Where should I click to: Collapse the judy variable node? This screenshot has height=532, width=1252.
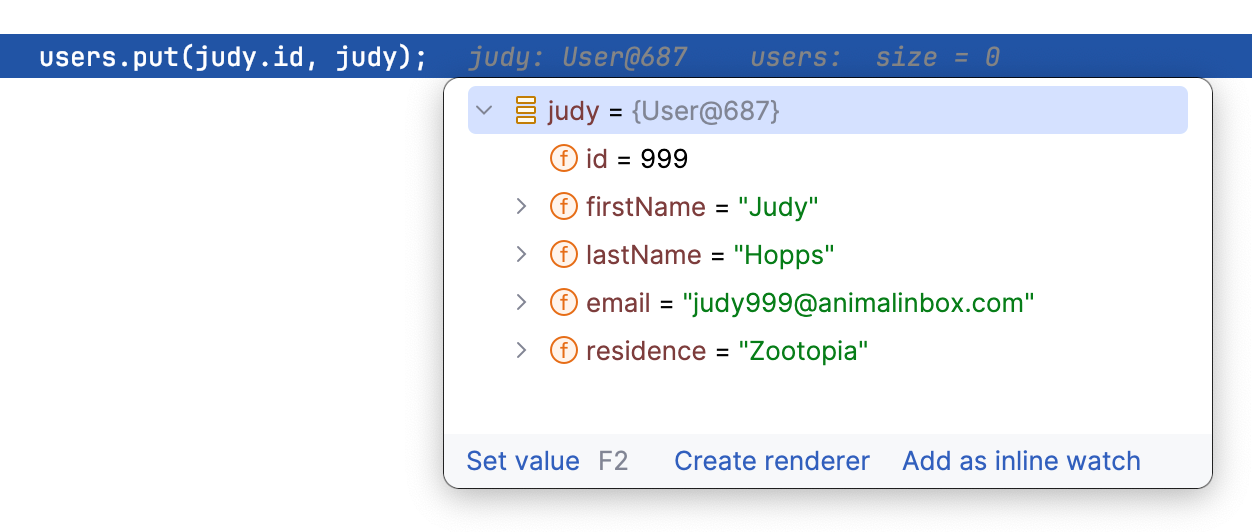(485, 110)
